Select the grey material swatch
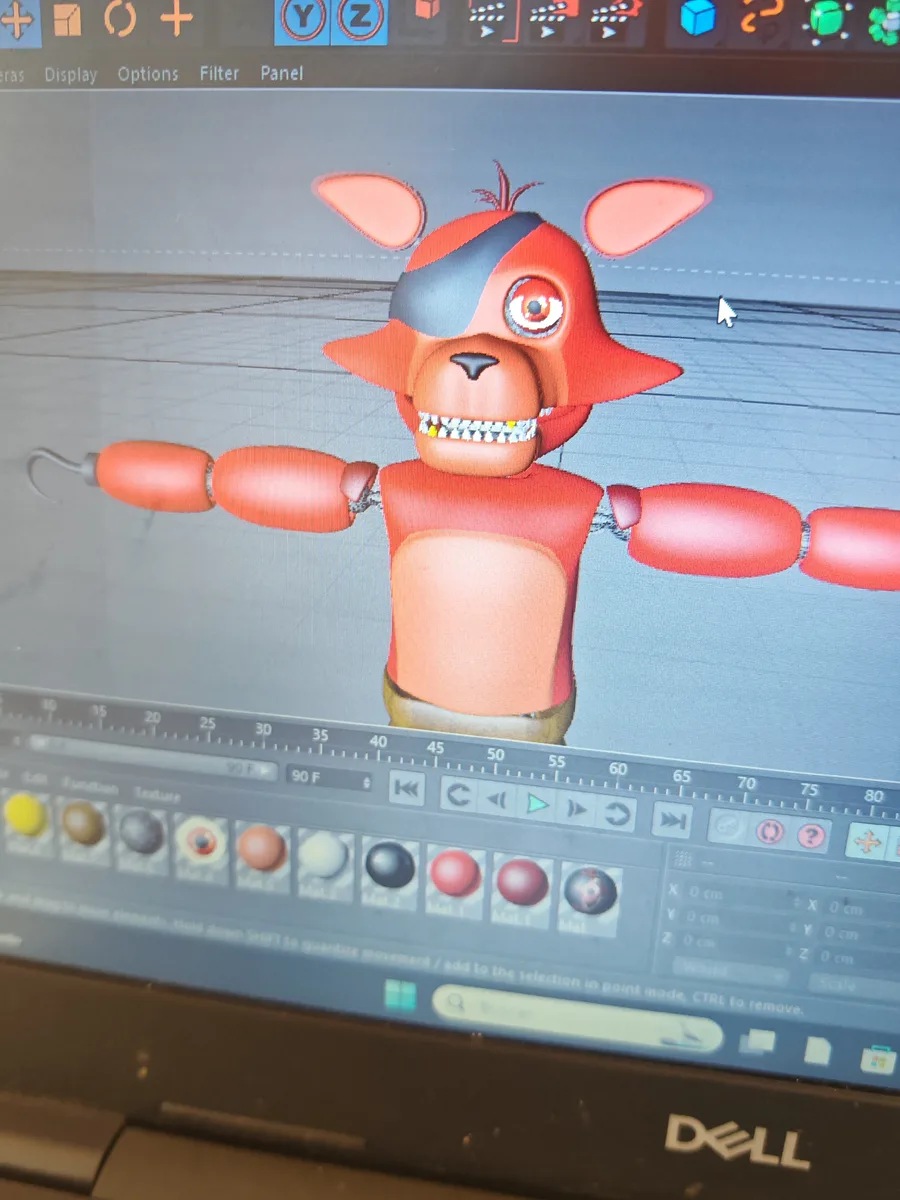The width and height of the screenshot is (900, 1200). [x=141, y=832]
